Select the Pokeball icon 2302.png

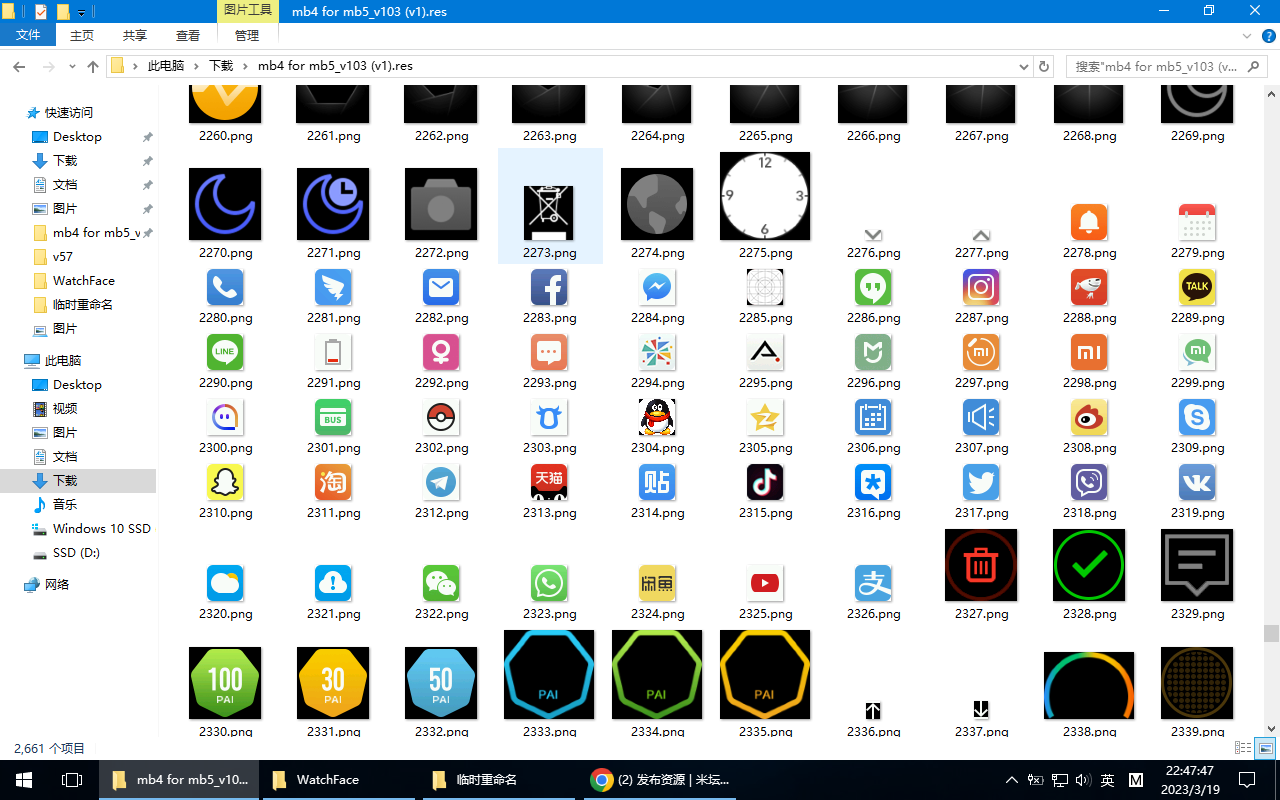(441, 417)
